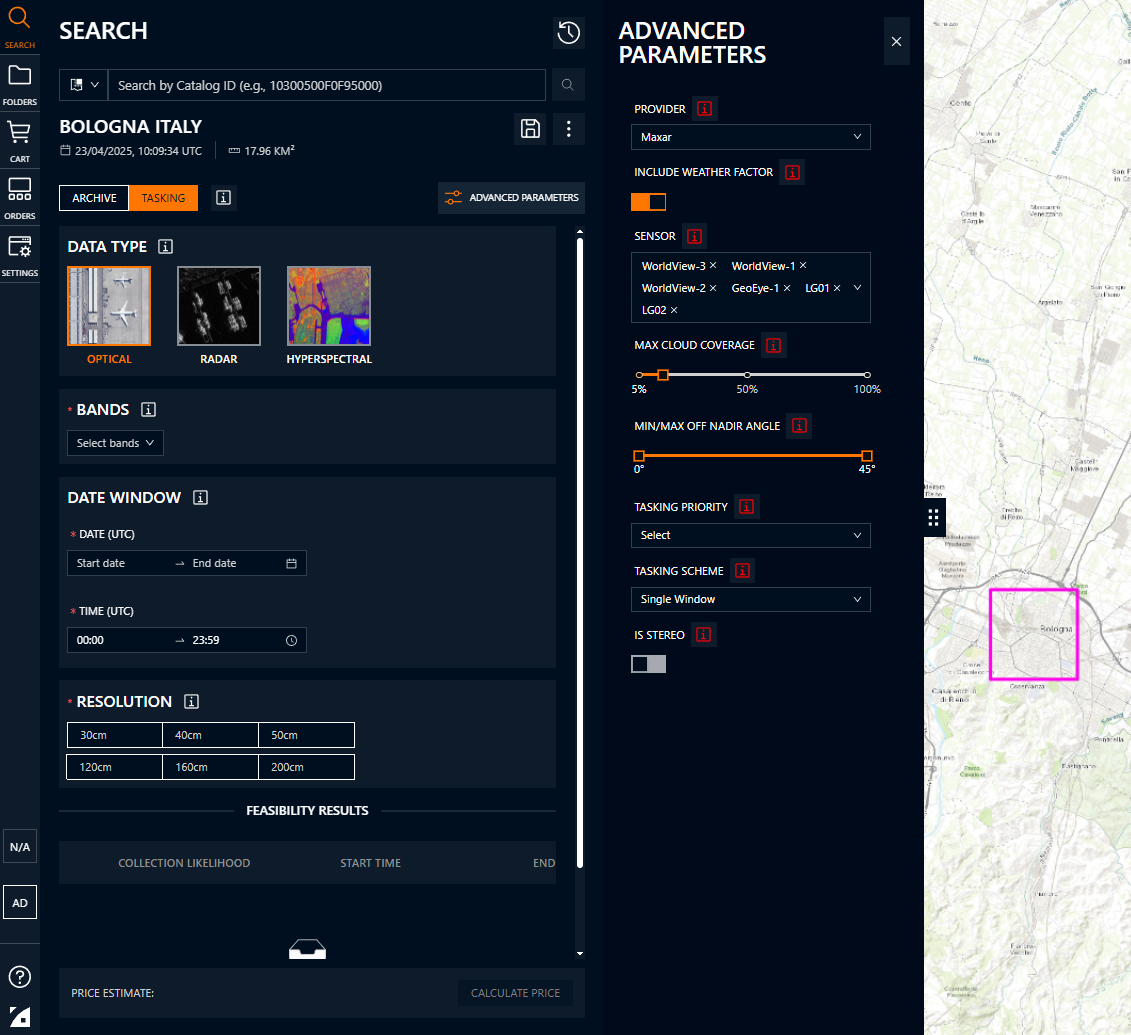Screen dimensions: 1131x1035
Task: Show info for Max Cloud Coverage
Action: click(773, 345)
